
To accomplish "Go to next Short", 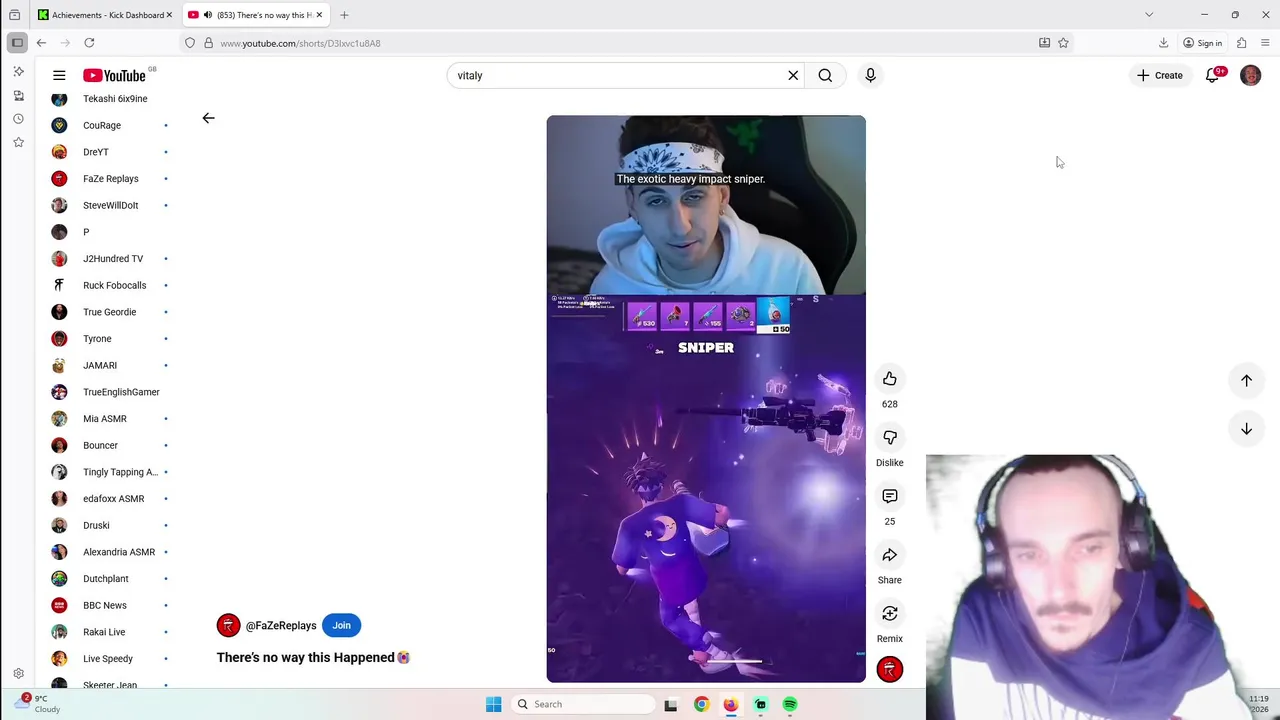I will click(x=1246, y=429).
